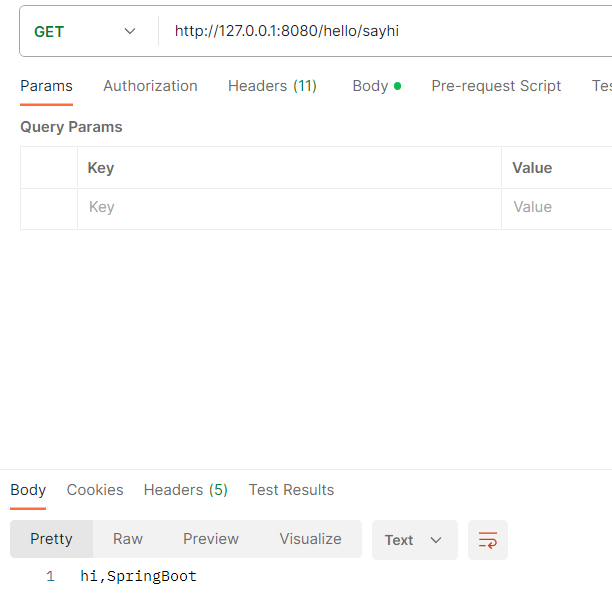Screen dimensions: 612x614
Task: Open the response Cookies tab
Action: [x=95, y=490]
